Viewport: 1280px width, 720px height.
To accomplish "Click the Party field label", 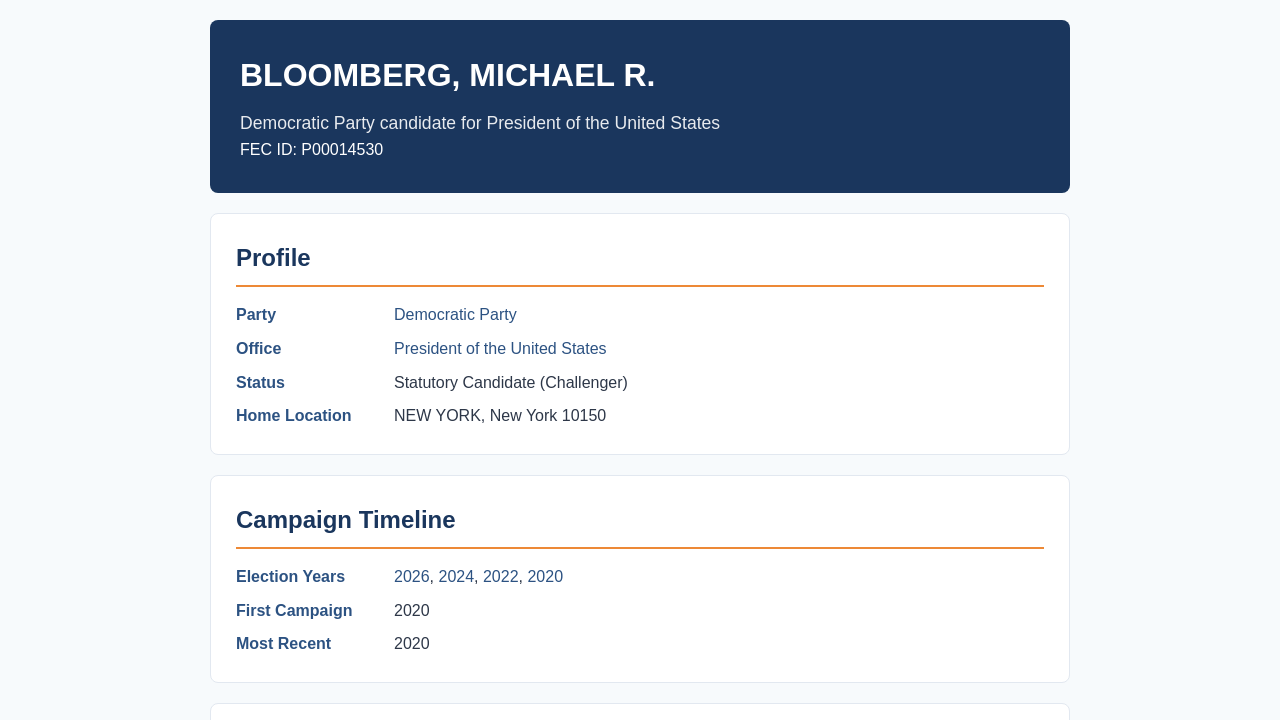I will click(256, 315).
